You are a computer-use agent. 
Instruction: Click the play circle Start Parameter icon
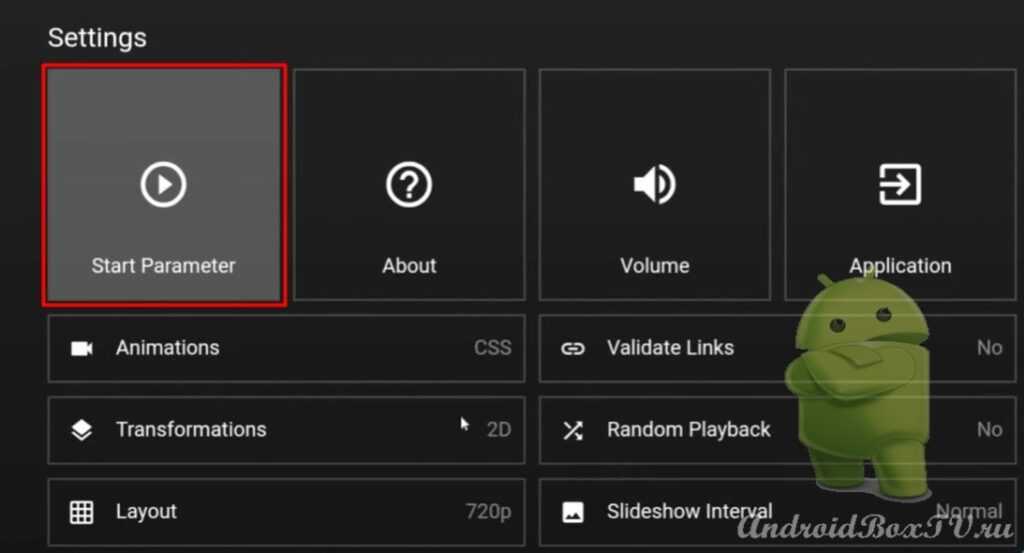[163, 185]
